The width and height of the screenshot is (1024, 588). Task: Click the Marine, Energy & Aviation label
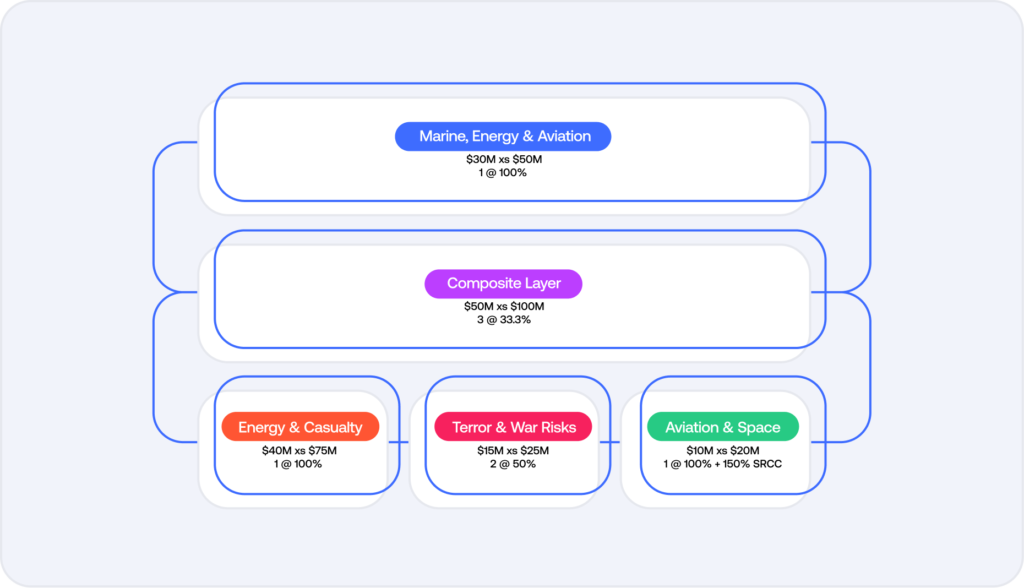(x=503, y=136)
